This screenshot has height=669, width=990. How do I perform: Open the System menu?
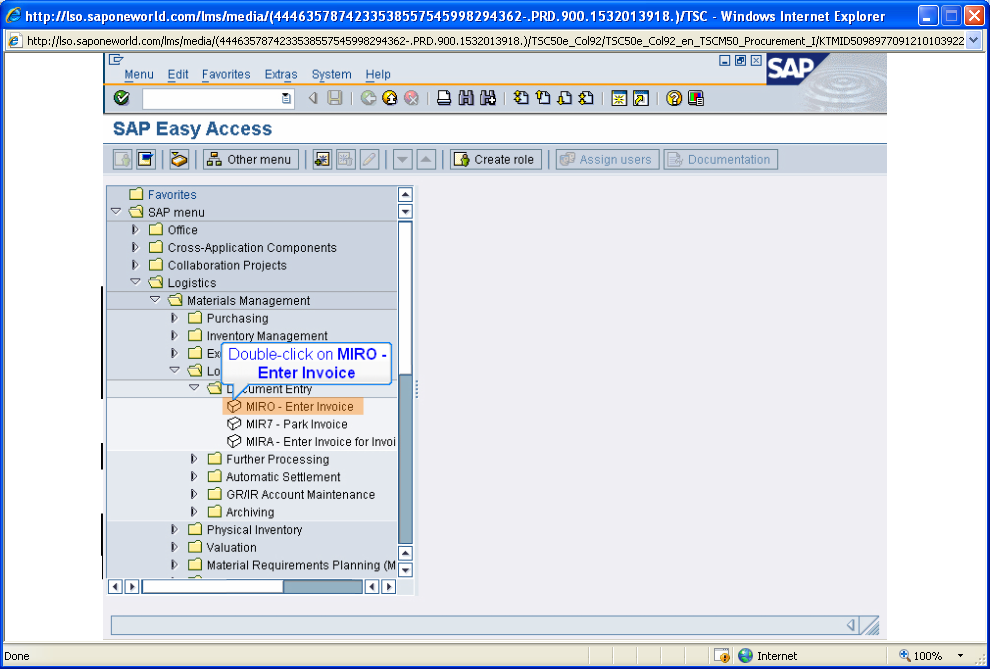click(x=331, y=74)
